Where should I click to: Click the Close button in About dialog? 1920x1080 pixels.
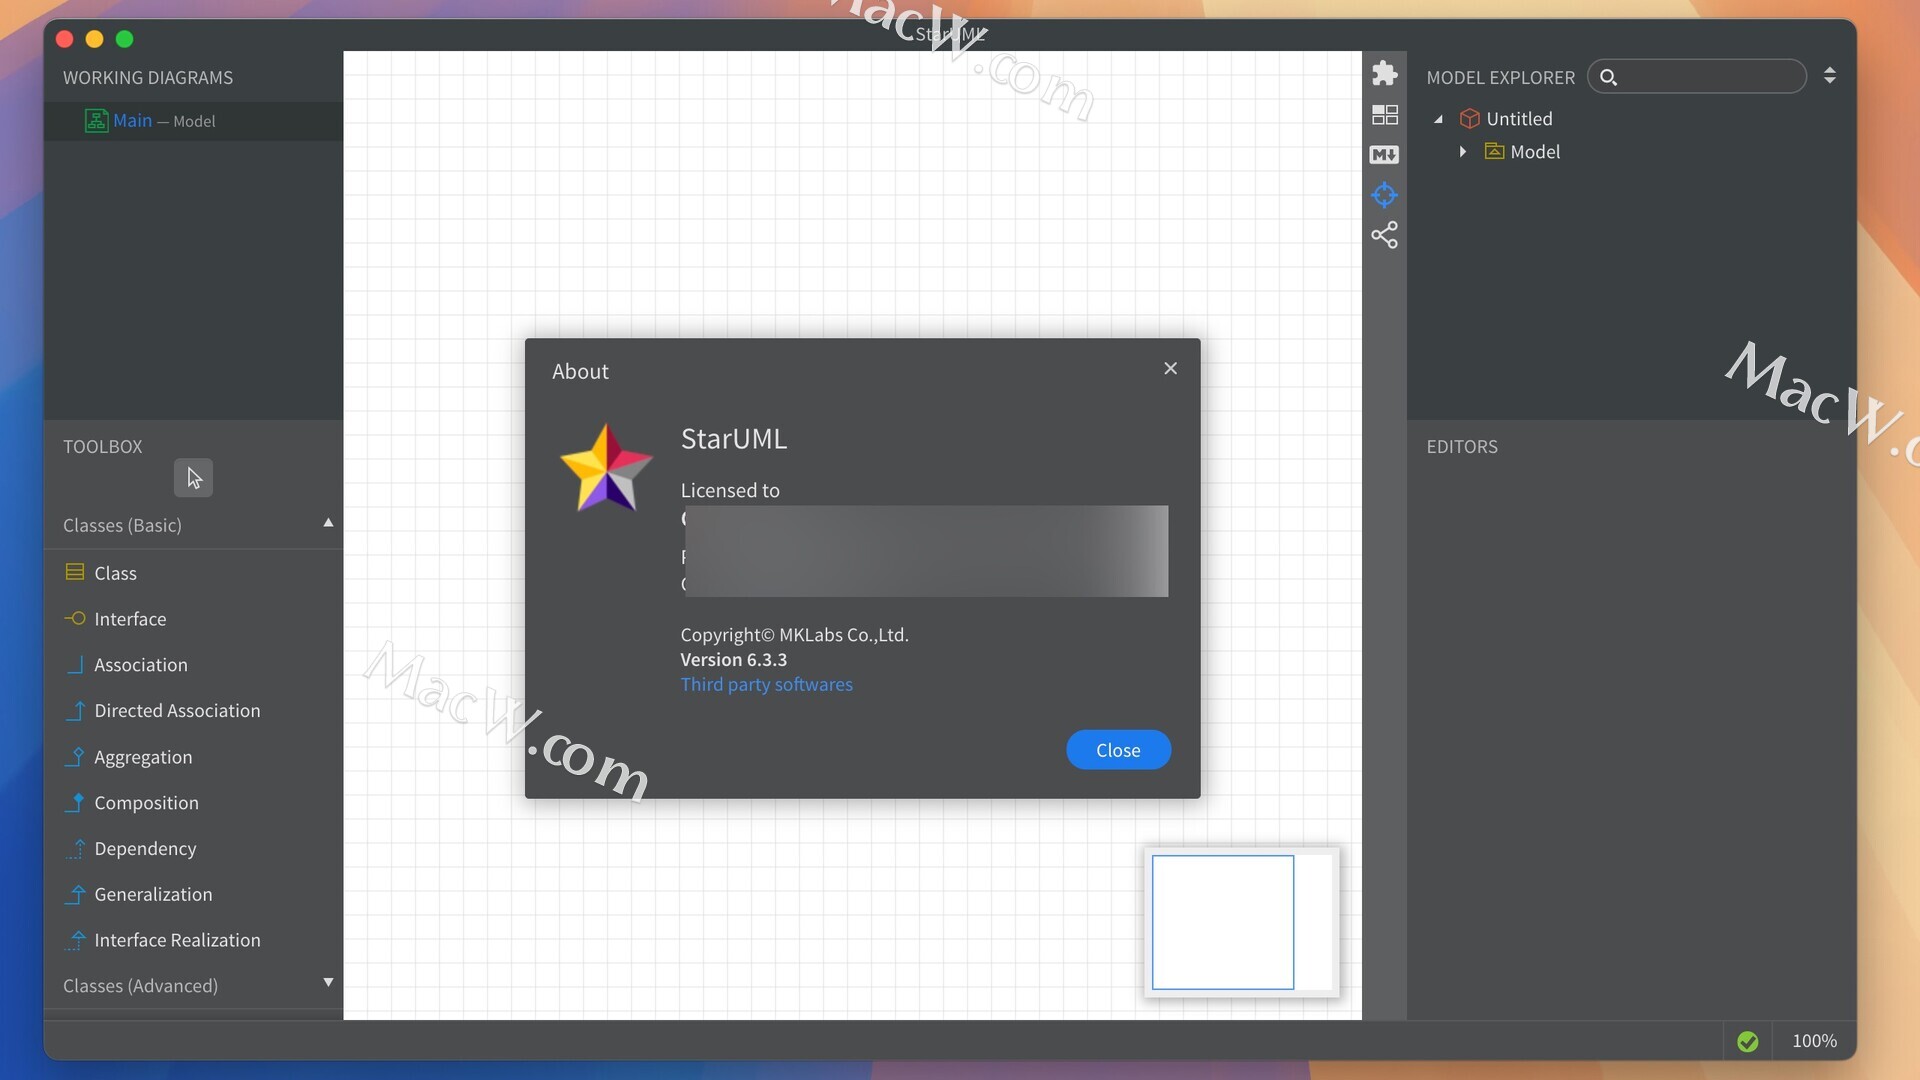coord(1118,750)
